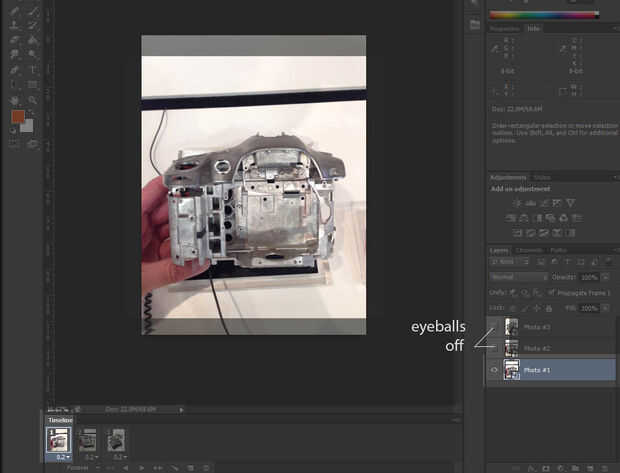Delete the selected timeline frame

coord(206,468)
